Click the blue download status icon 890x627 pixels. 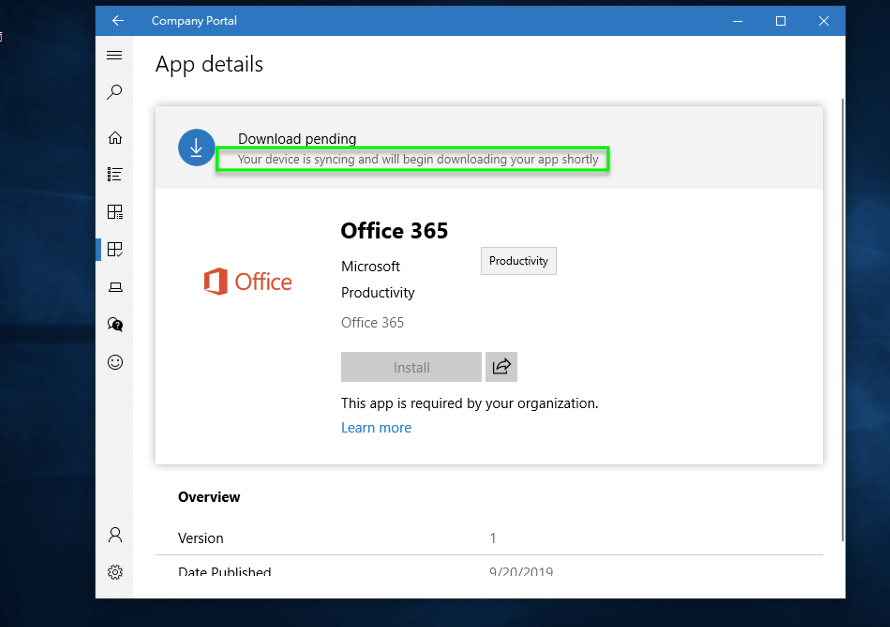pos(196,148)
